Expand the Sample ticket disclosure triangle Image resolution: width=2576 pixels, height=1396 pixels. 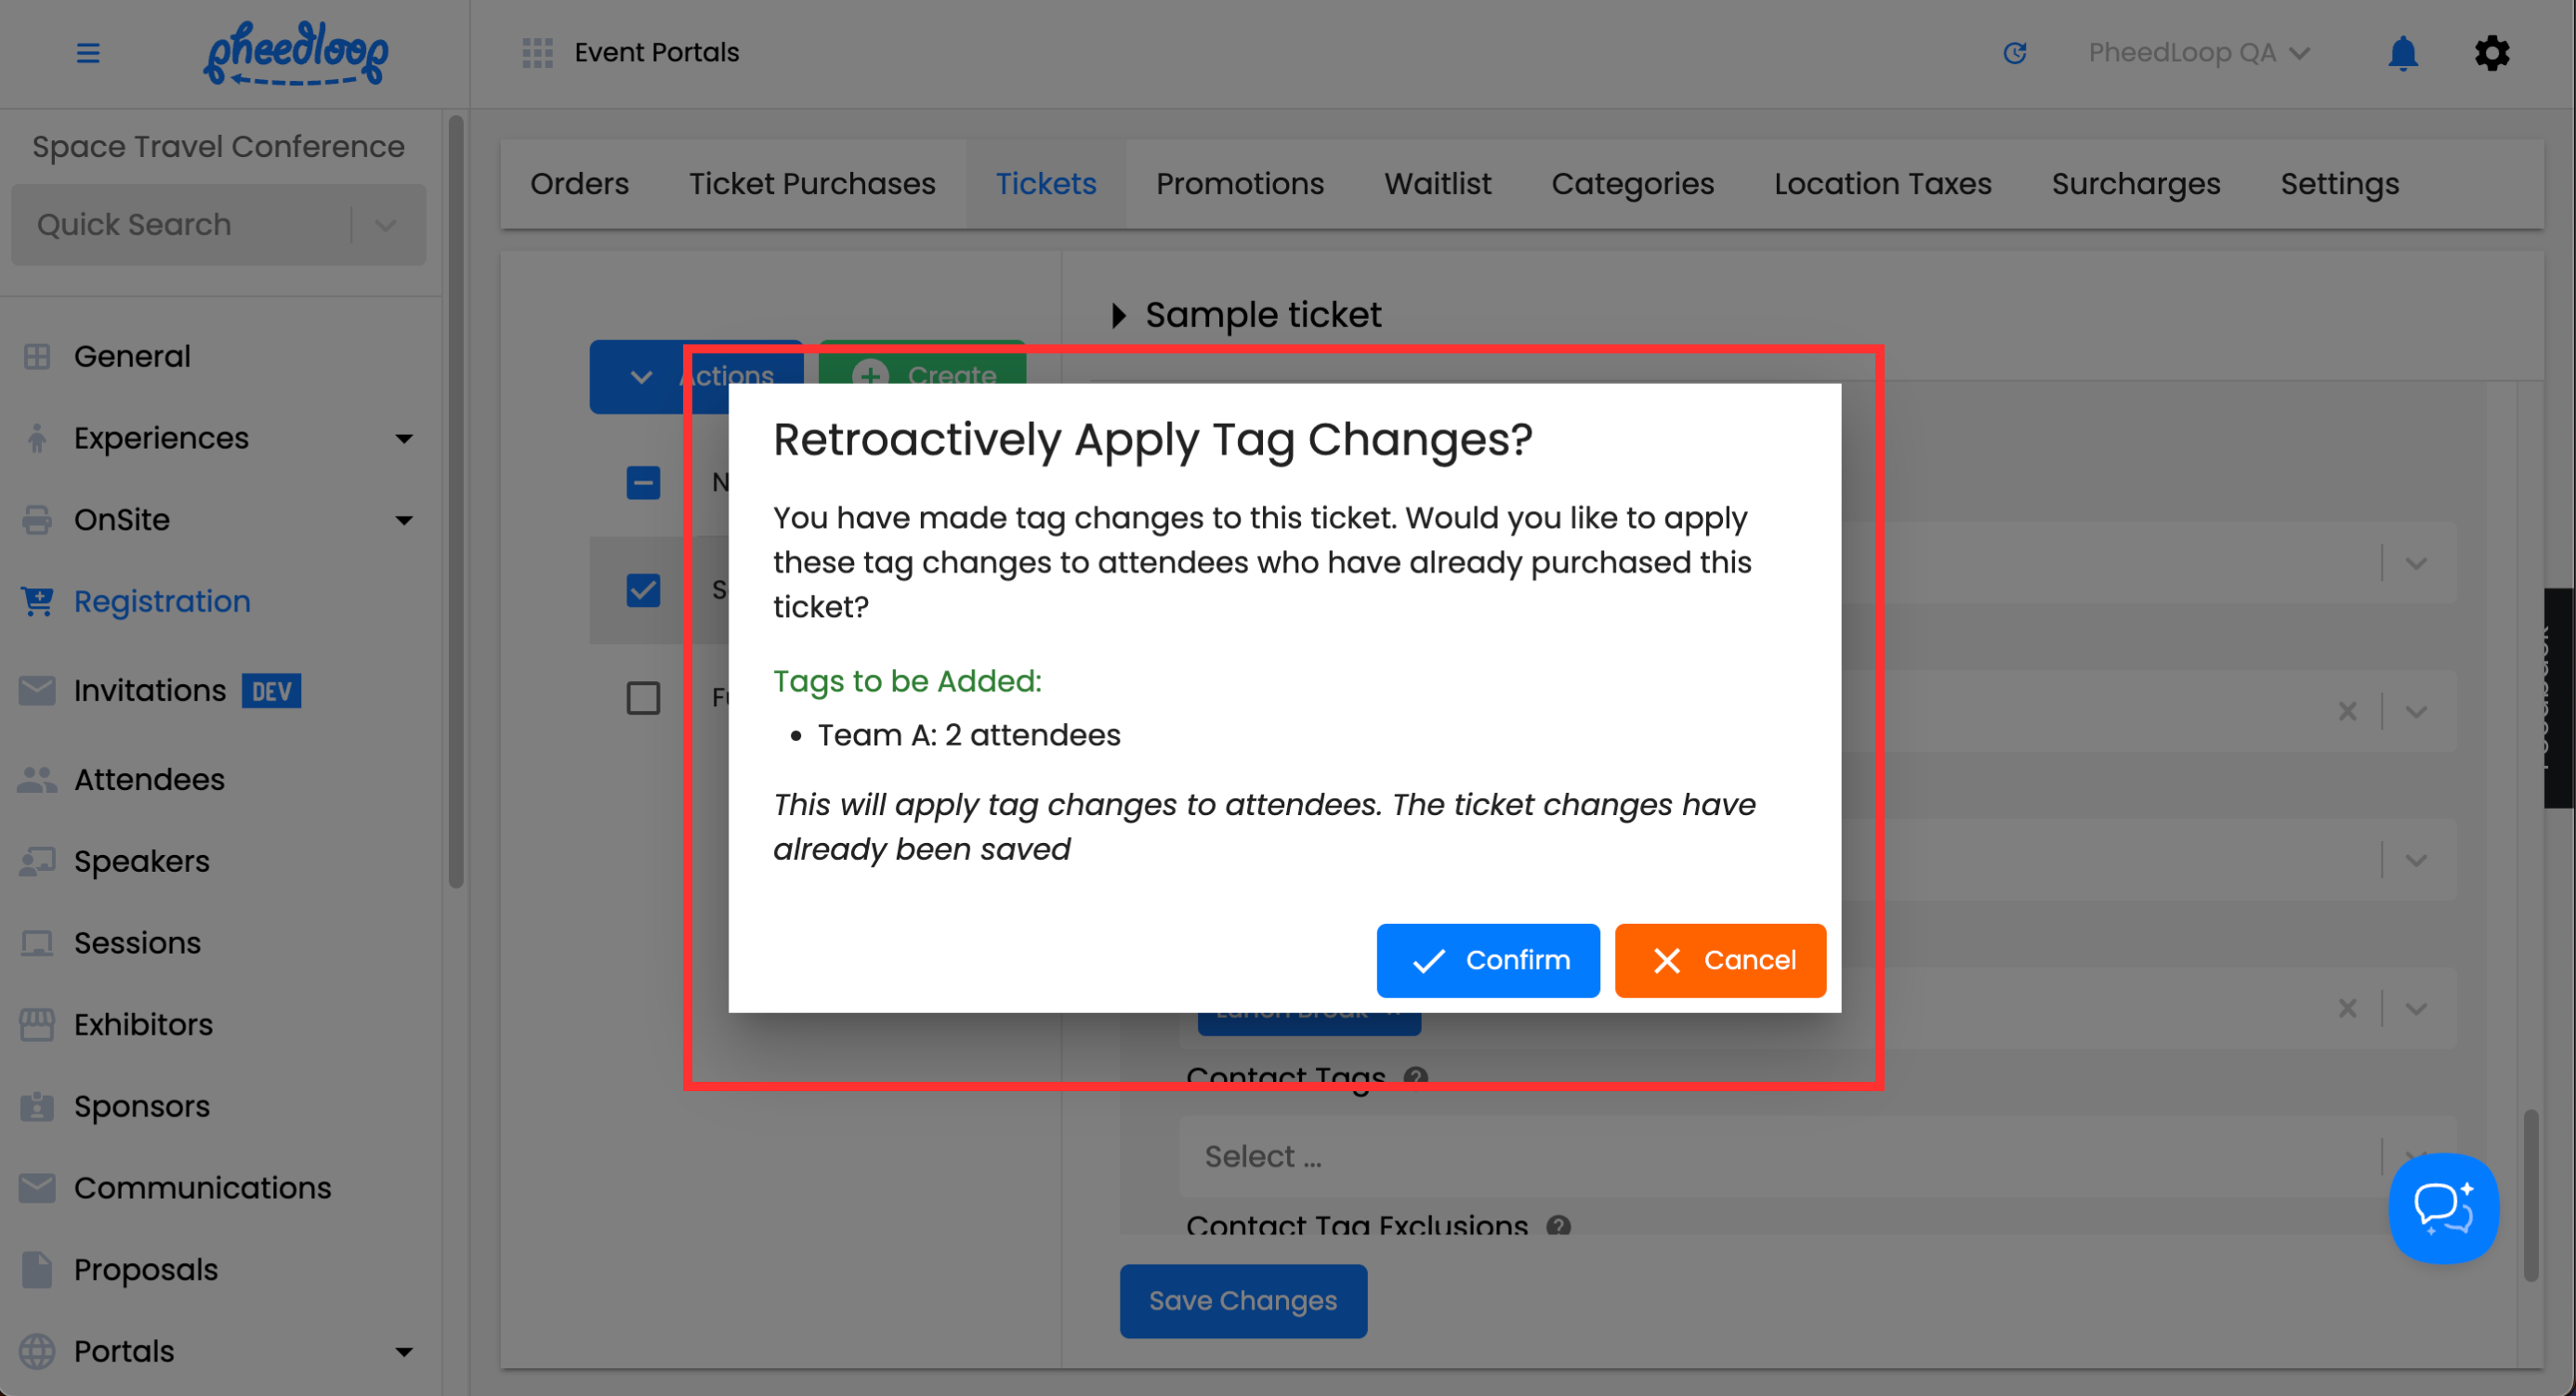click(x=1118, y=316)
